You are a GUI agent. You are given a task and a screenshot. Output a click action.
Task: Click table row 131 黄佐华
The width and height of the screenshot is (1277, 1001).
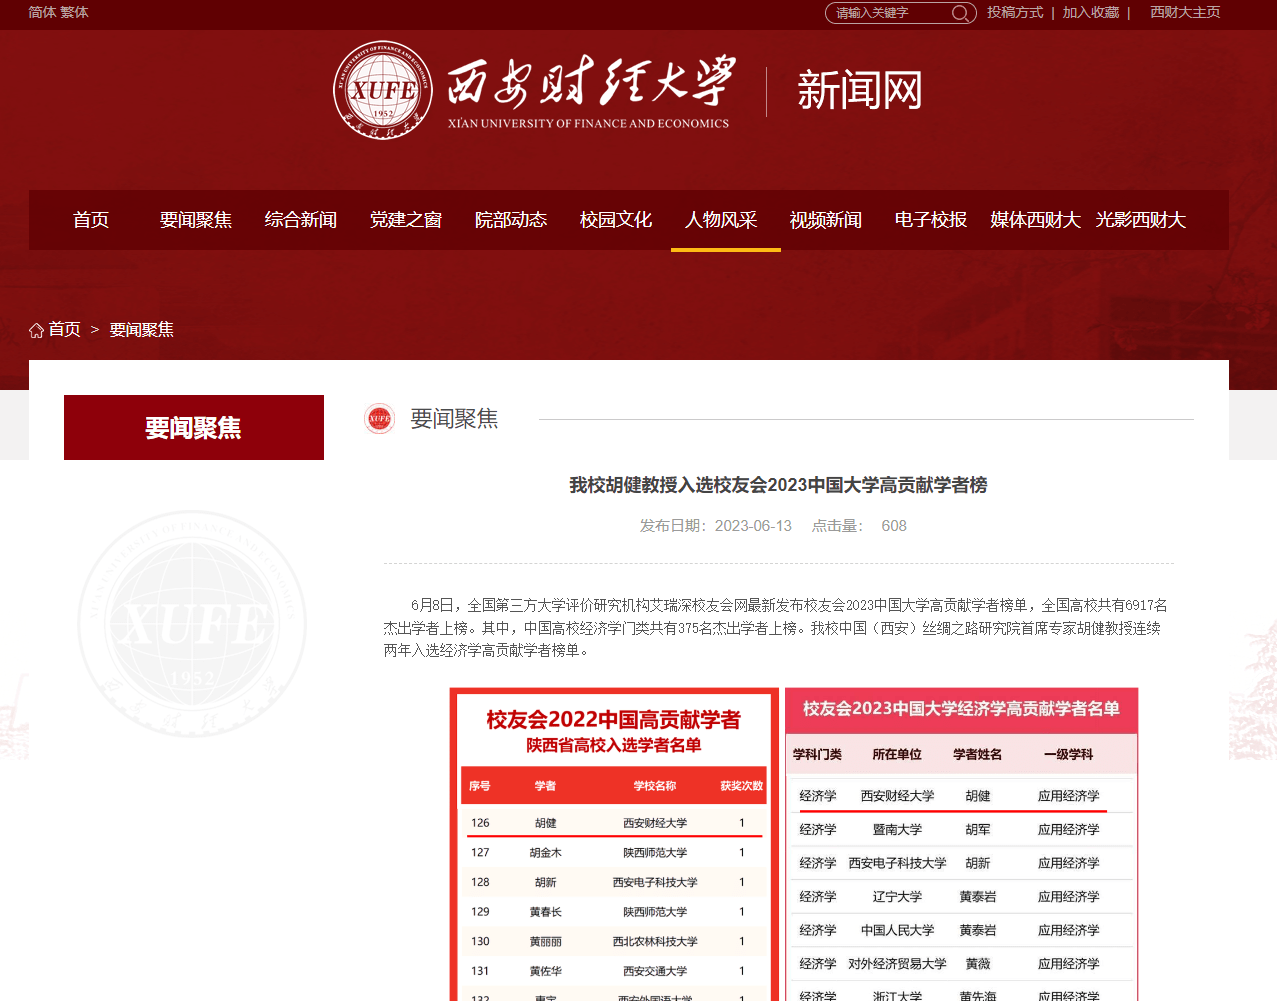point(614,971)
